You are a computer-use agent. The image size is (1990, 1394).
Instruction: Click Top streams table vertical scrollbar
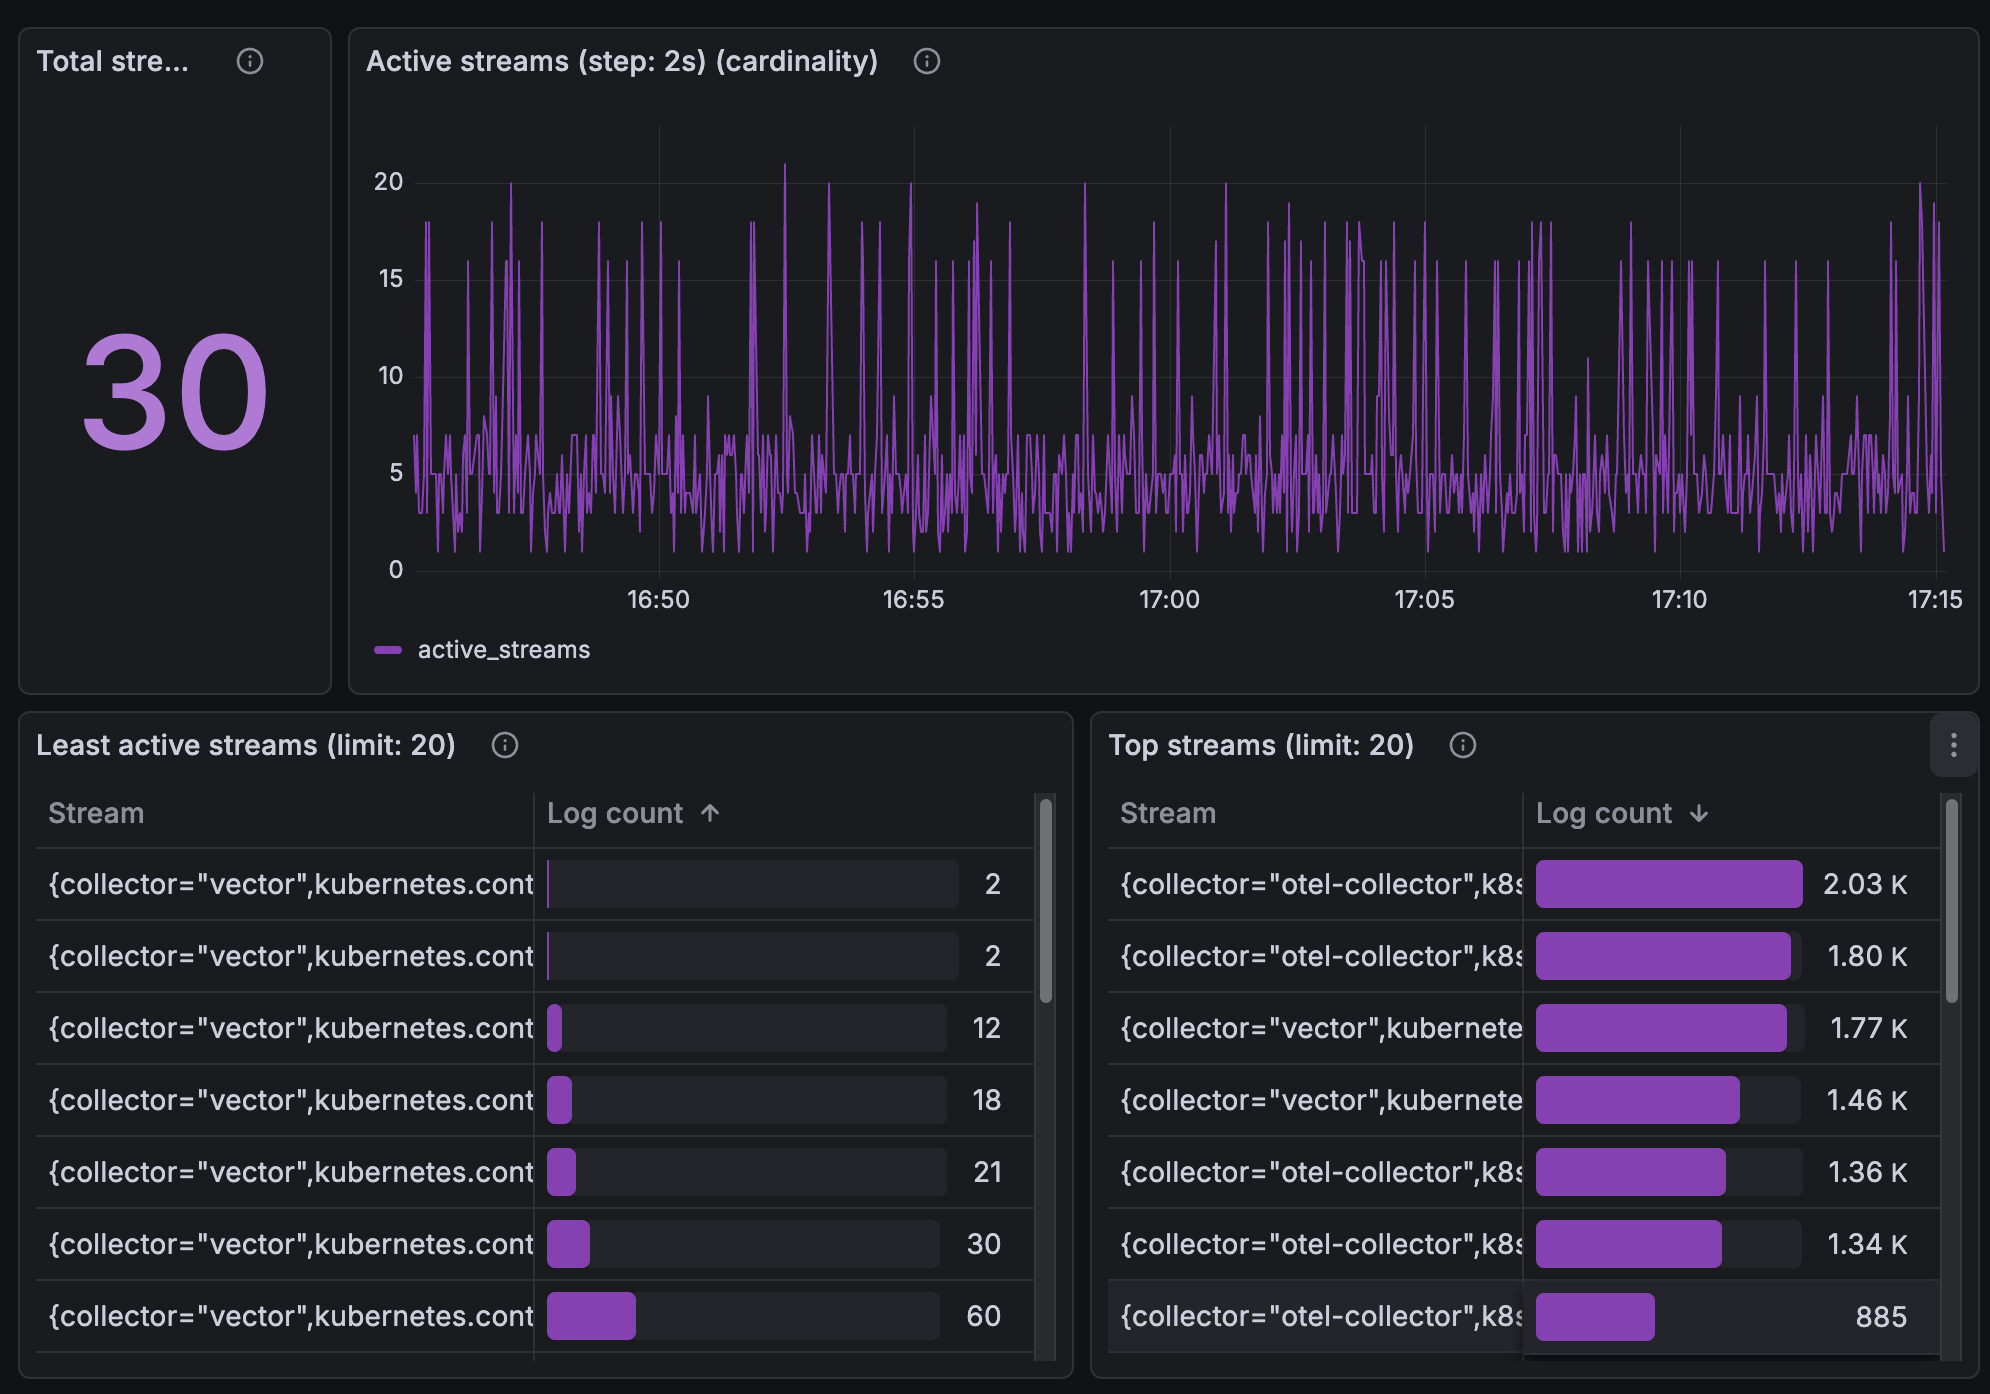1951,900
